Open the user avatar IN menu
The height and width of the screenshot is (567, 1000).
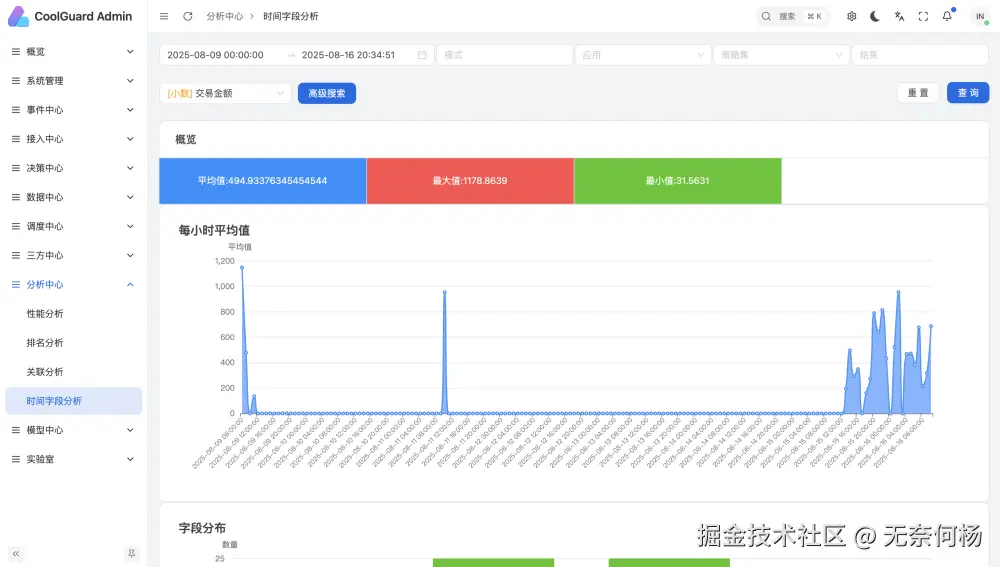pos(980,17)
